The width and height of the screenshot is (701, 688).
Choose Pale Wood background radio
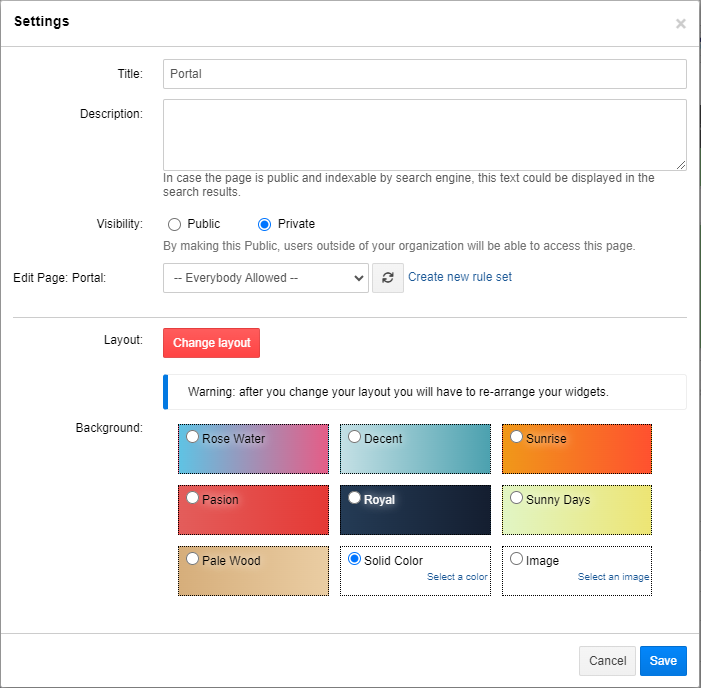click(192, 558)
